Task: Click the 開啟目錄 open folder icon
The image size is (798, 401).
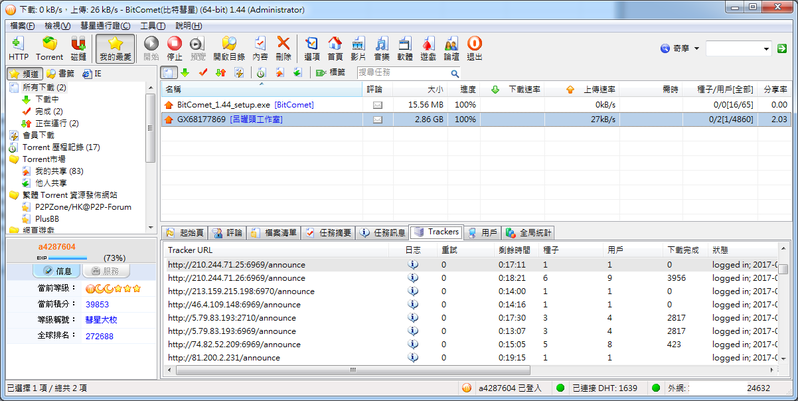Action: point(229,49)
